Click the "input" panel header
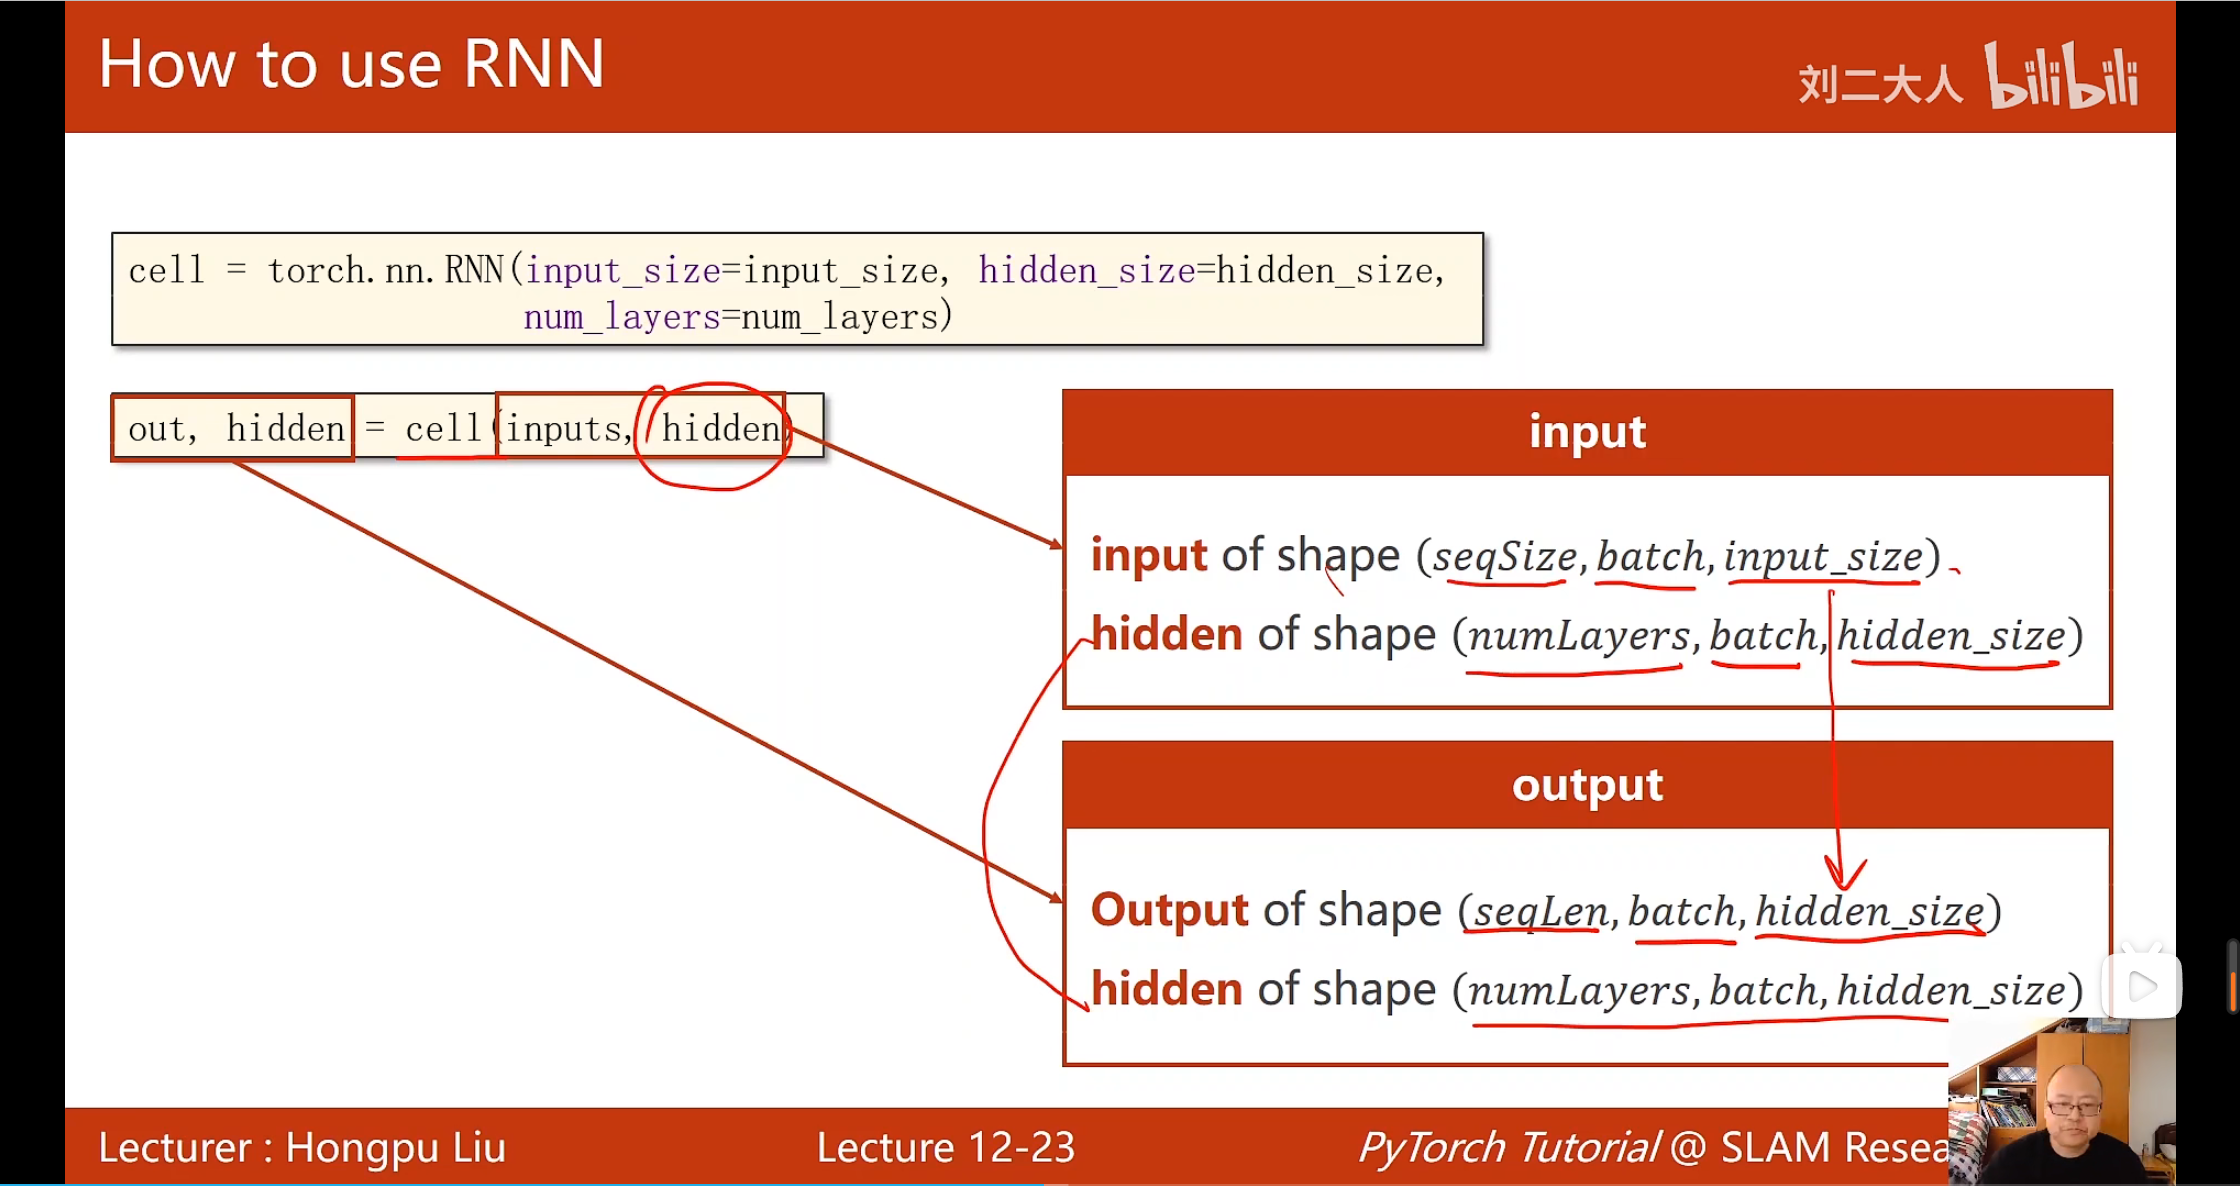Screen dimensions: 2240x1186 click(1587, 433)
